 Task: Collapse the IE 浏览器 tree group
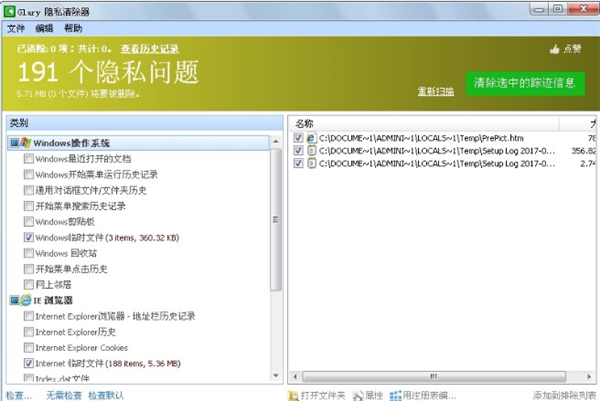tap(13, 300)
